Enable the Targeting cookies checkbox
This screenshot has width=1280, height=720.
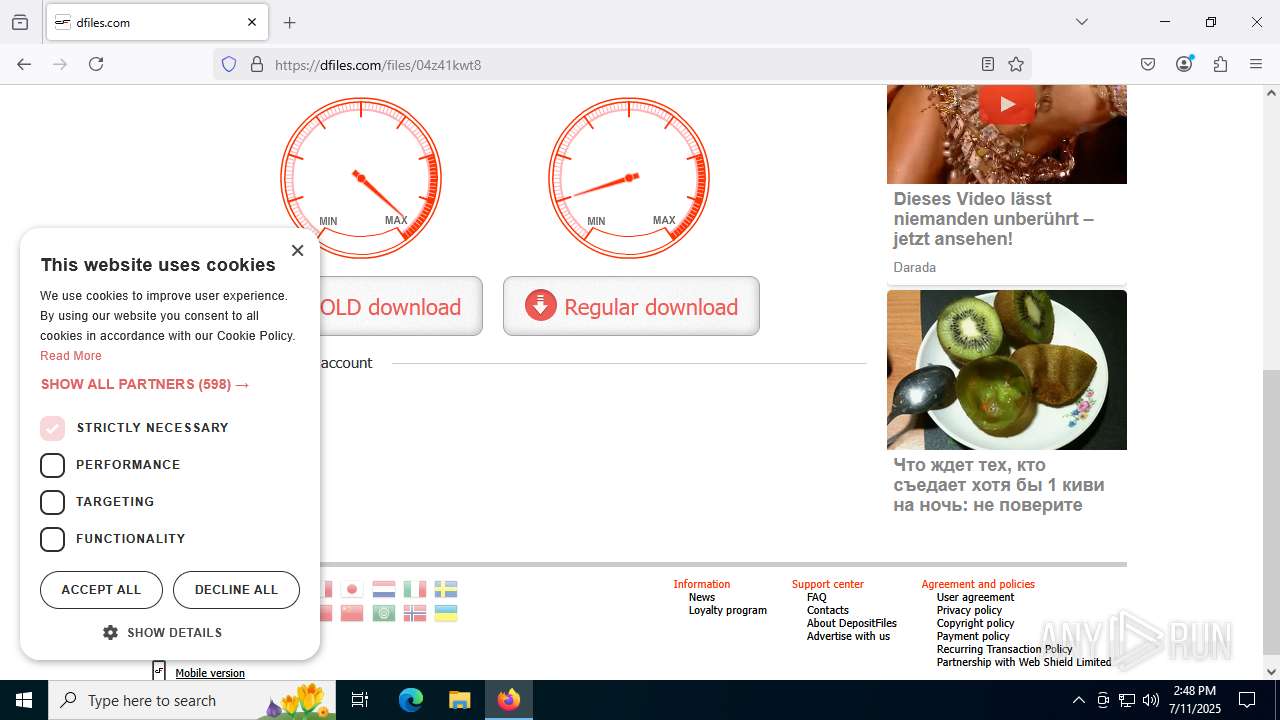point(52,502)
